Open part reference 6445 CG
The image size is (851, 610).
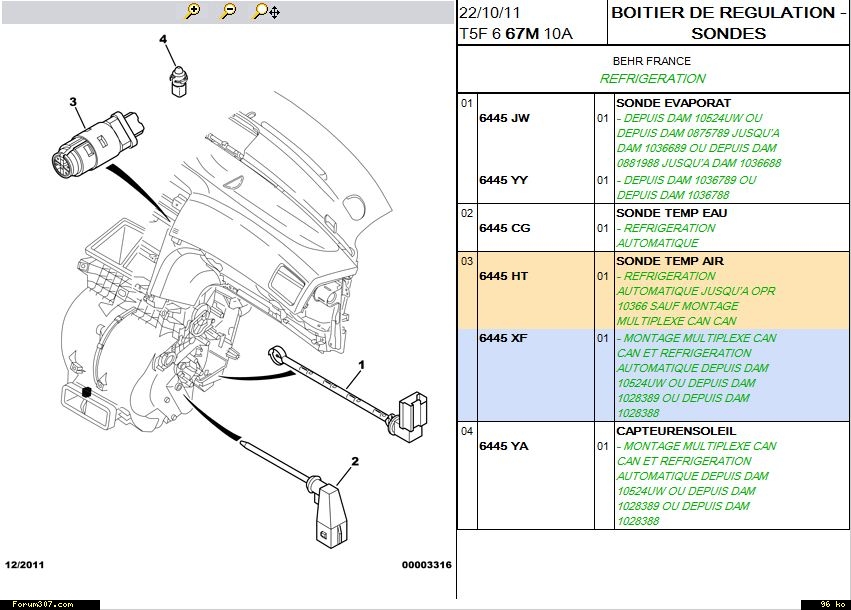click(504, 228)
